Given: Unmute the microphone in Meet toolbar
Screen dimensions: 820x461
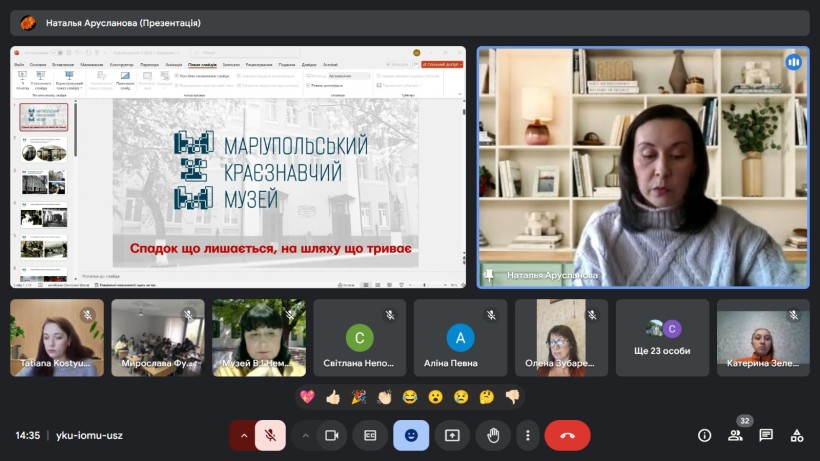Looking at the screenshot, I should [270, 435].
